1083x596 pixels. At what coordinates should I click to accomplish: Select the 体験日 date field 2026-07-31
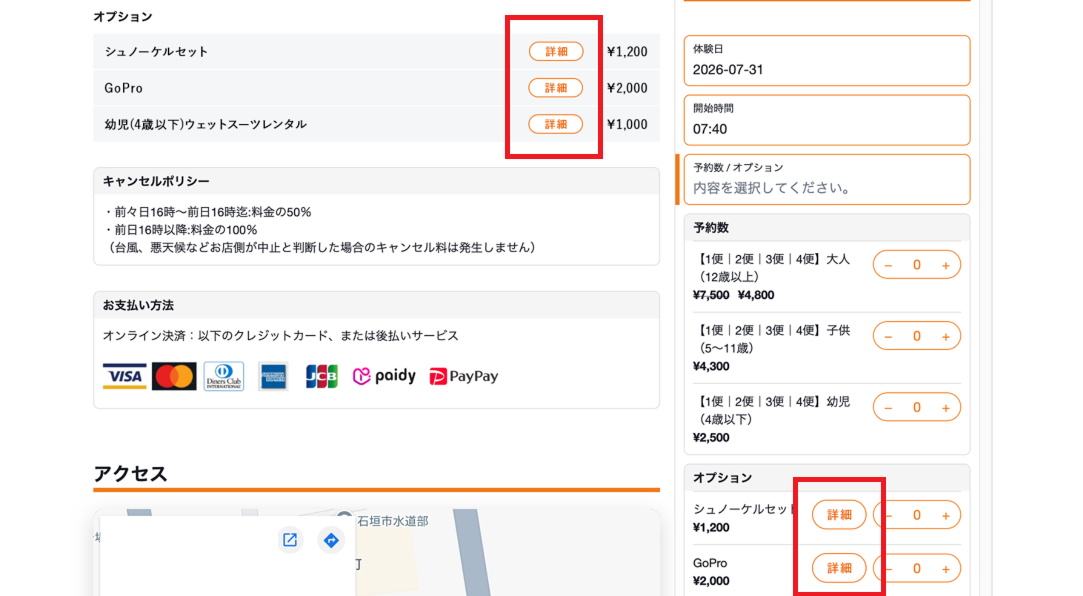[x=827, y=61]
